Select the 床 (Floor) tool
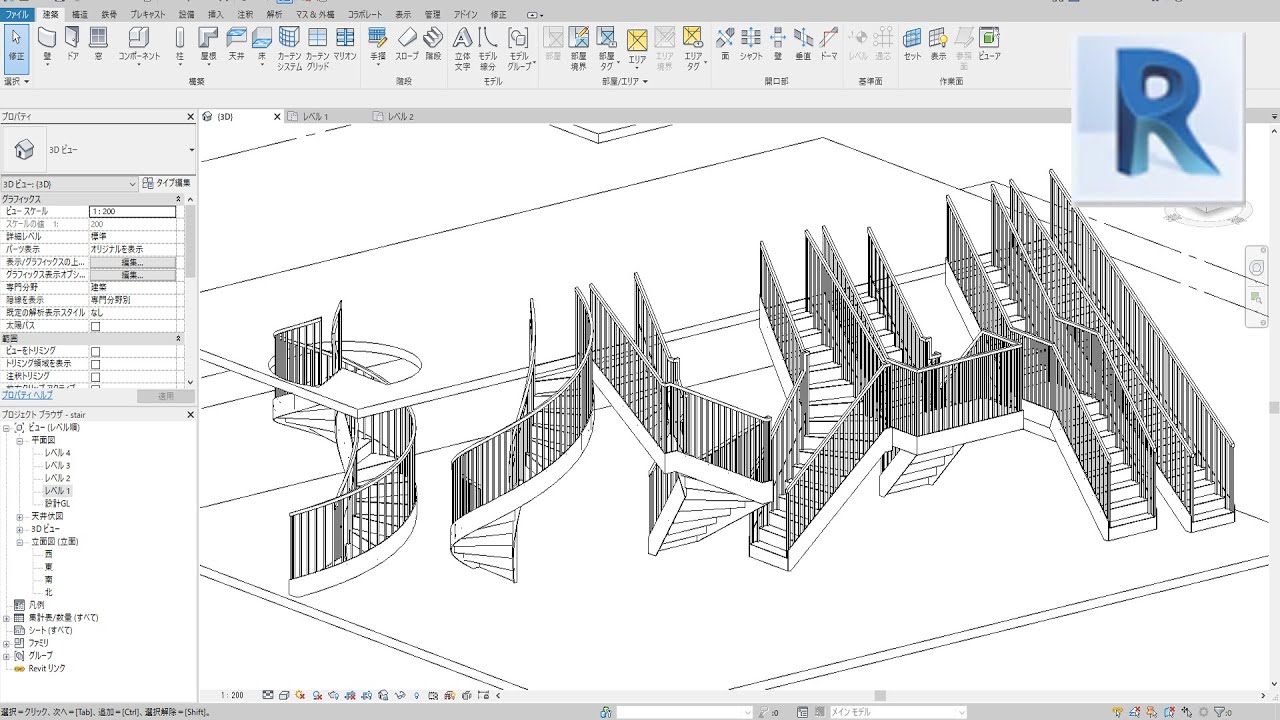Screen dimensions: 1280x720 (x=262, y=45)
